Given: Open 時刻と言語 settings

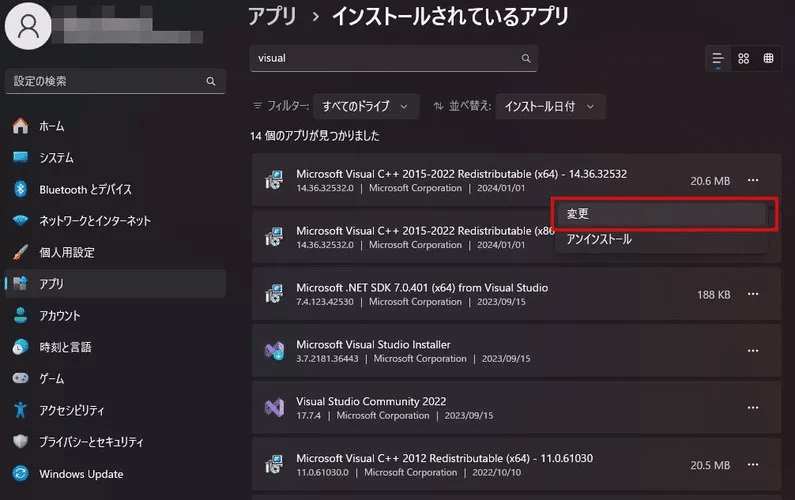Looking at the screenshot, I should click(x=115, y=347).
